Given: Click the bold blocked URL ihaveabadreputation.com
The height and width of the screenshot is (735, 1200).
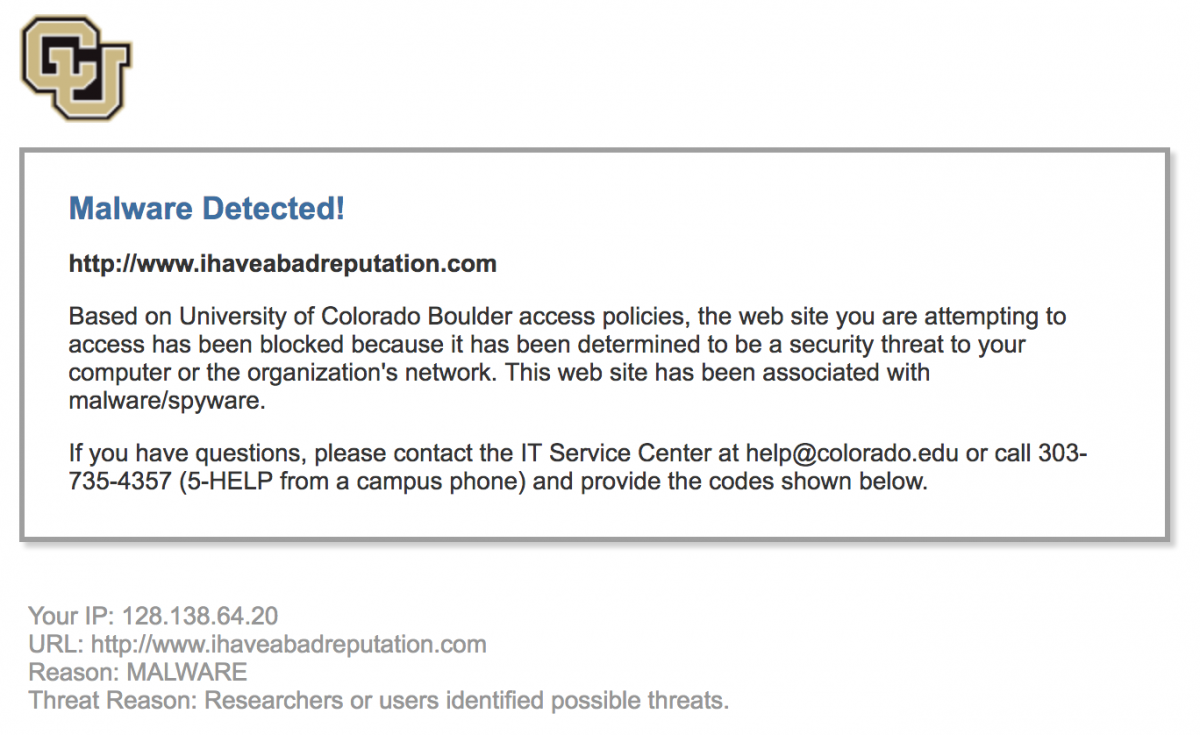Looking at the screenshot, I should click(x=282, y=264).
